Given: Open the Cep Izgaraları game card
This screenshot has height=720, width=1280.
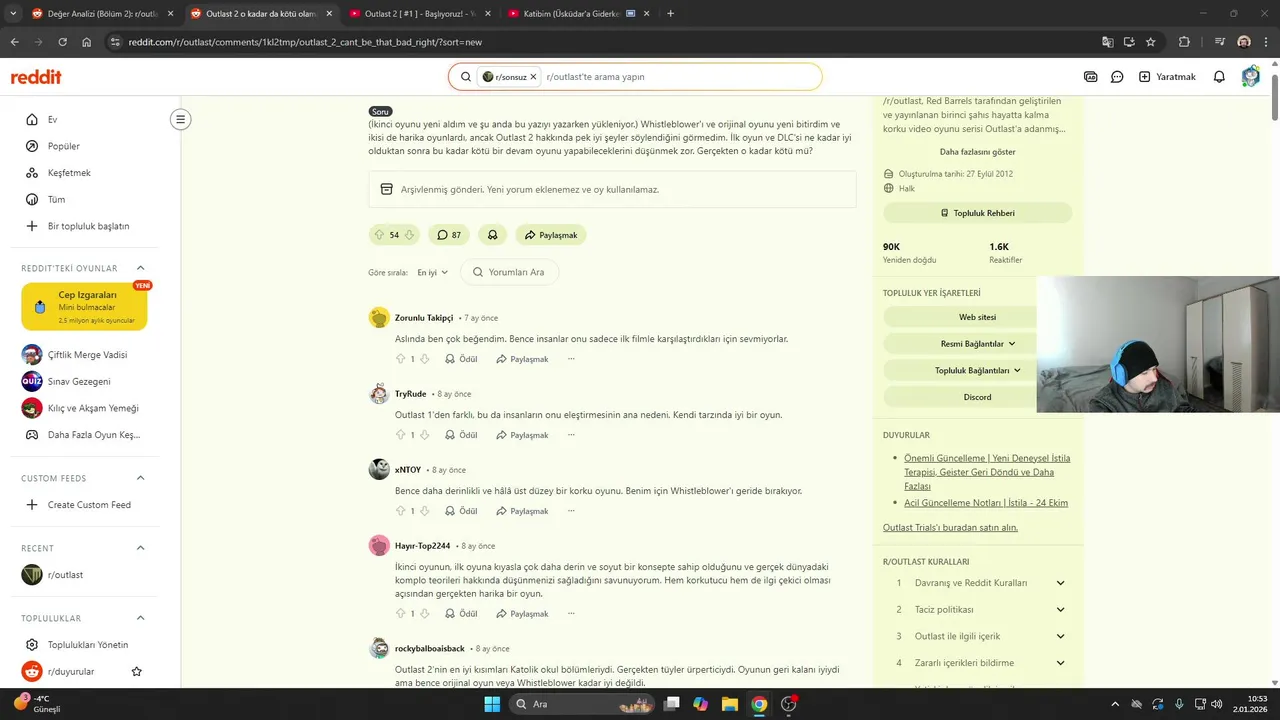Looking at the screenshot, I should tap(84, 306).
